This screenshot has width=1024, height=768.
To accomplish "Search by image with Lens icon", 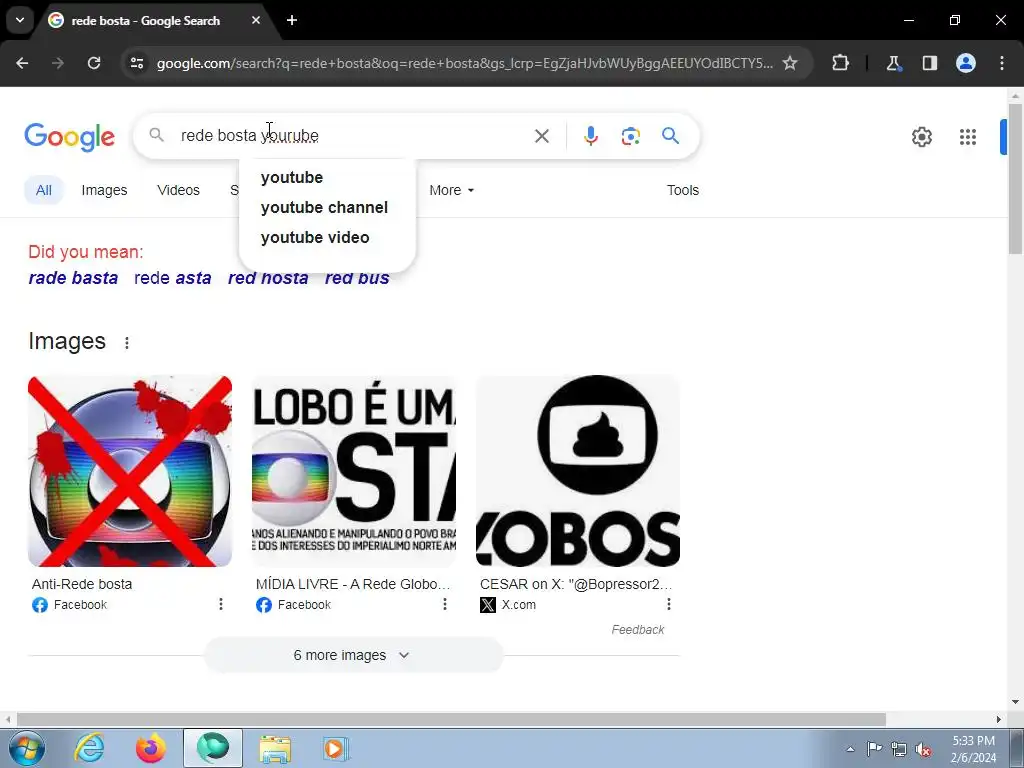I will click(630, 136).
